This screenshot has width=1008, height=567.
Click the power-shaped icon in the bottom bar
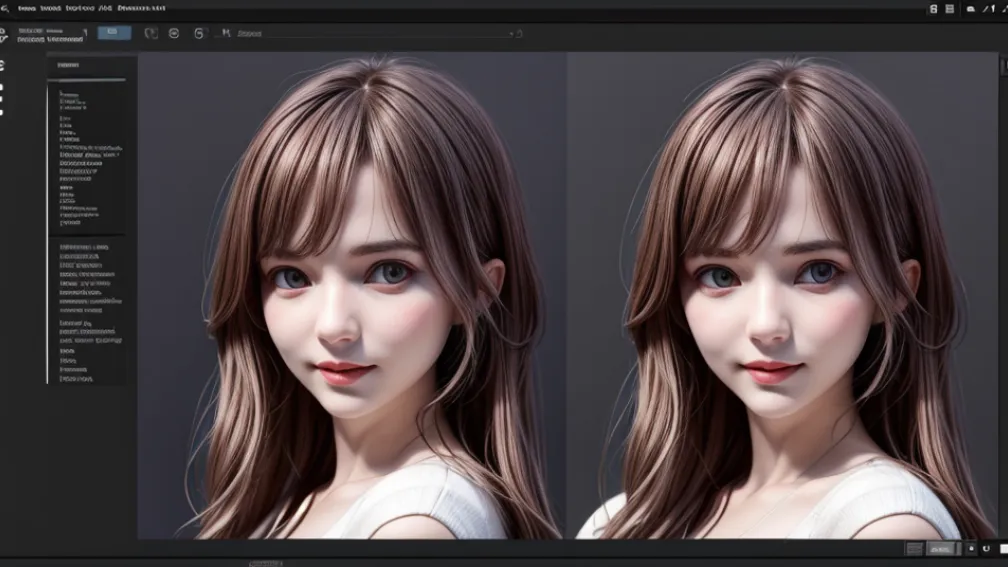986,548
